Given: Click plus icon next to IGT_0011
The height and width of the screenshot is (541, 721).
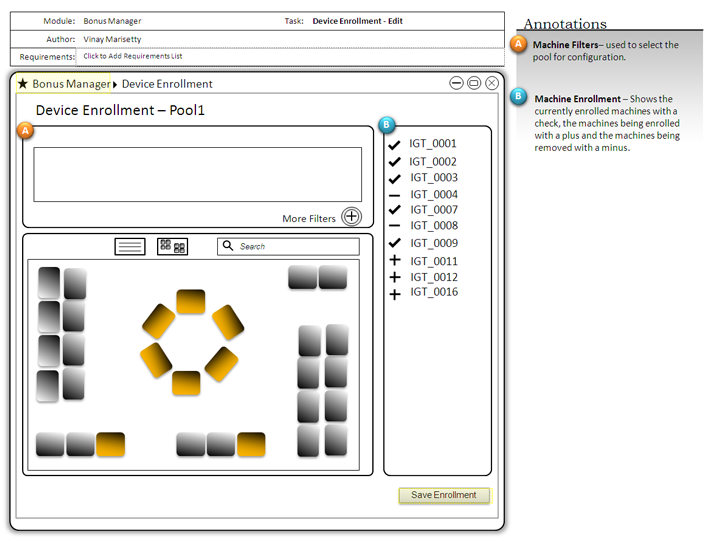Looking at the screenshot, I should tap(395, 260).
